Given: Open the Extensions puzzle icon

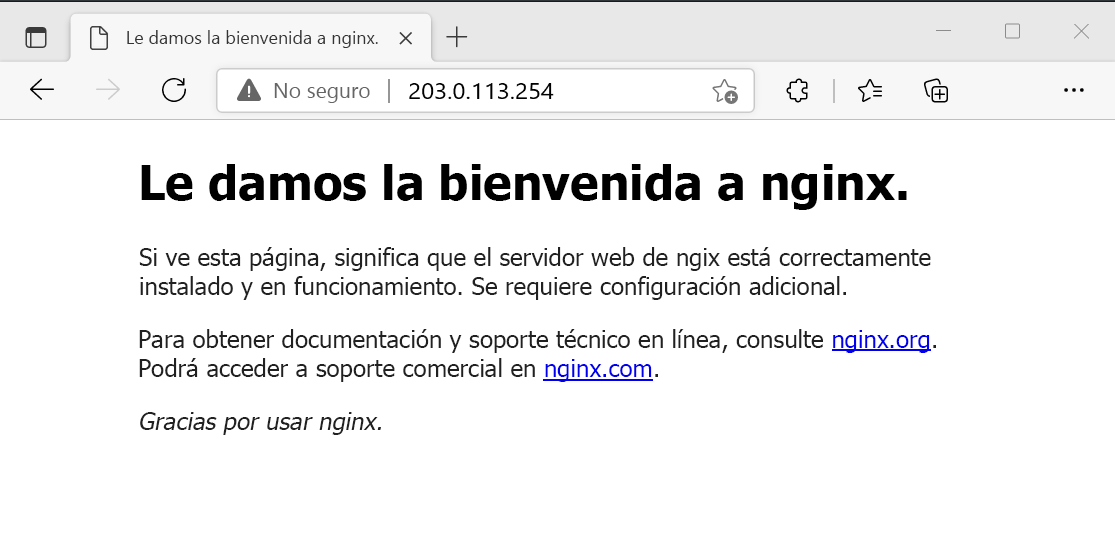Looking at the screenshot, I should (x=798, y=90).
